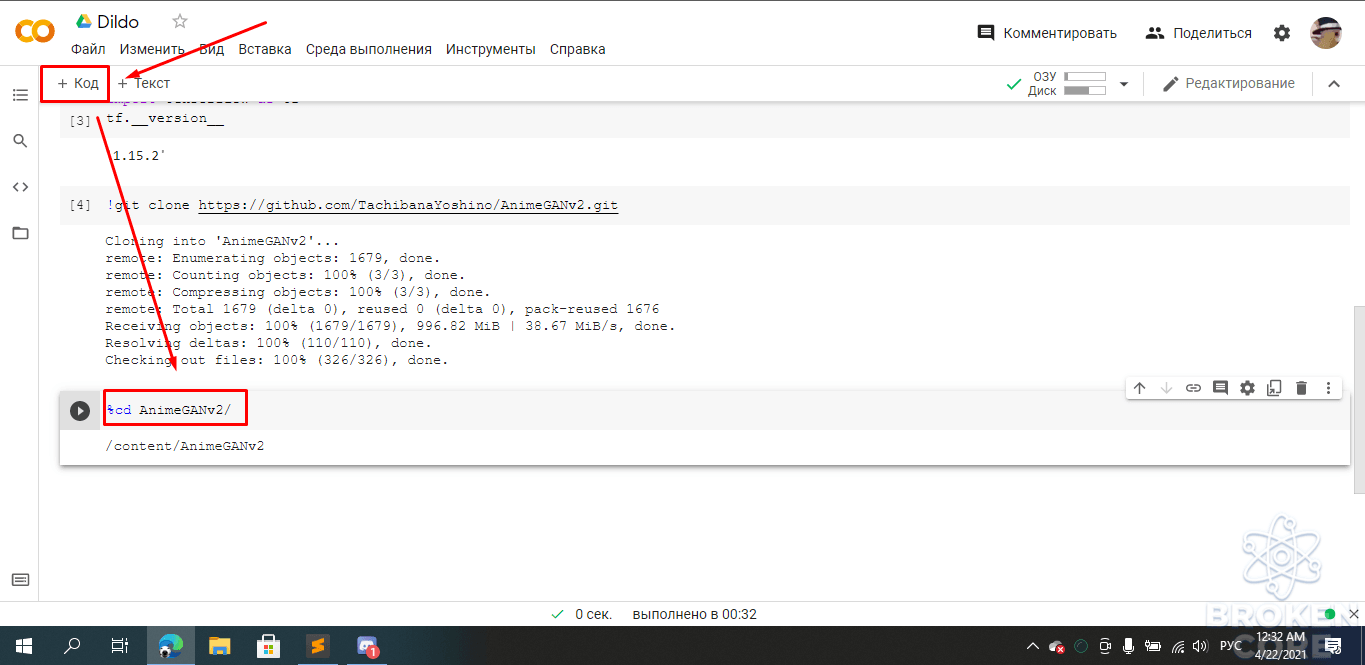Open the Справка menu
The width and height of the screenshot is (1365, 665).
point(578,49)
